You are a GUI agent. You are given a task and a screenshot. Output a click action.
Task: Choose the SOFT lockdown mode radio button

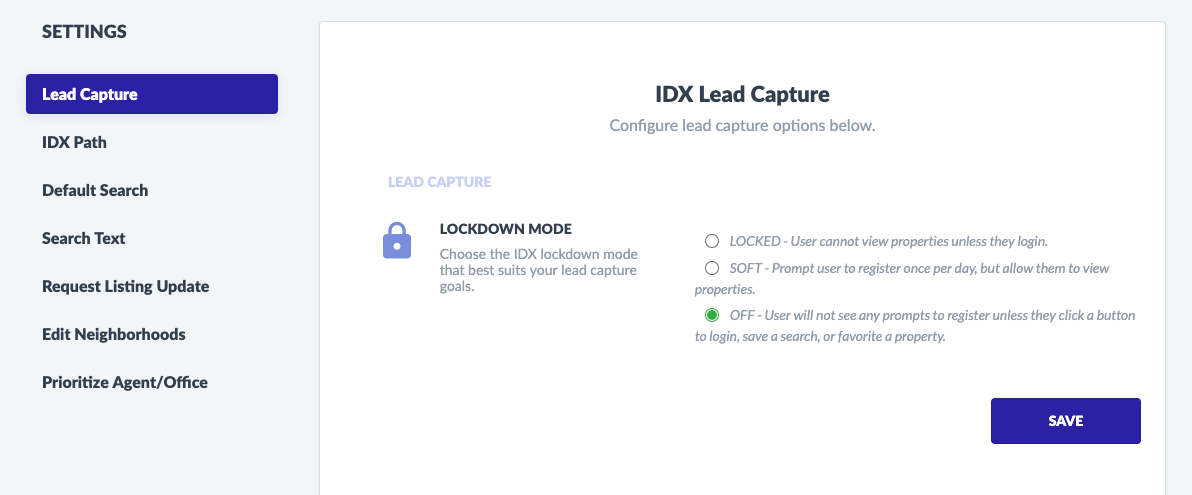[712, 268]
